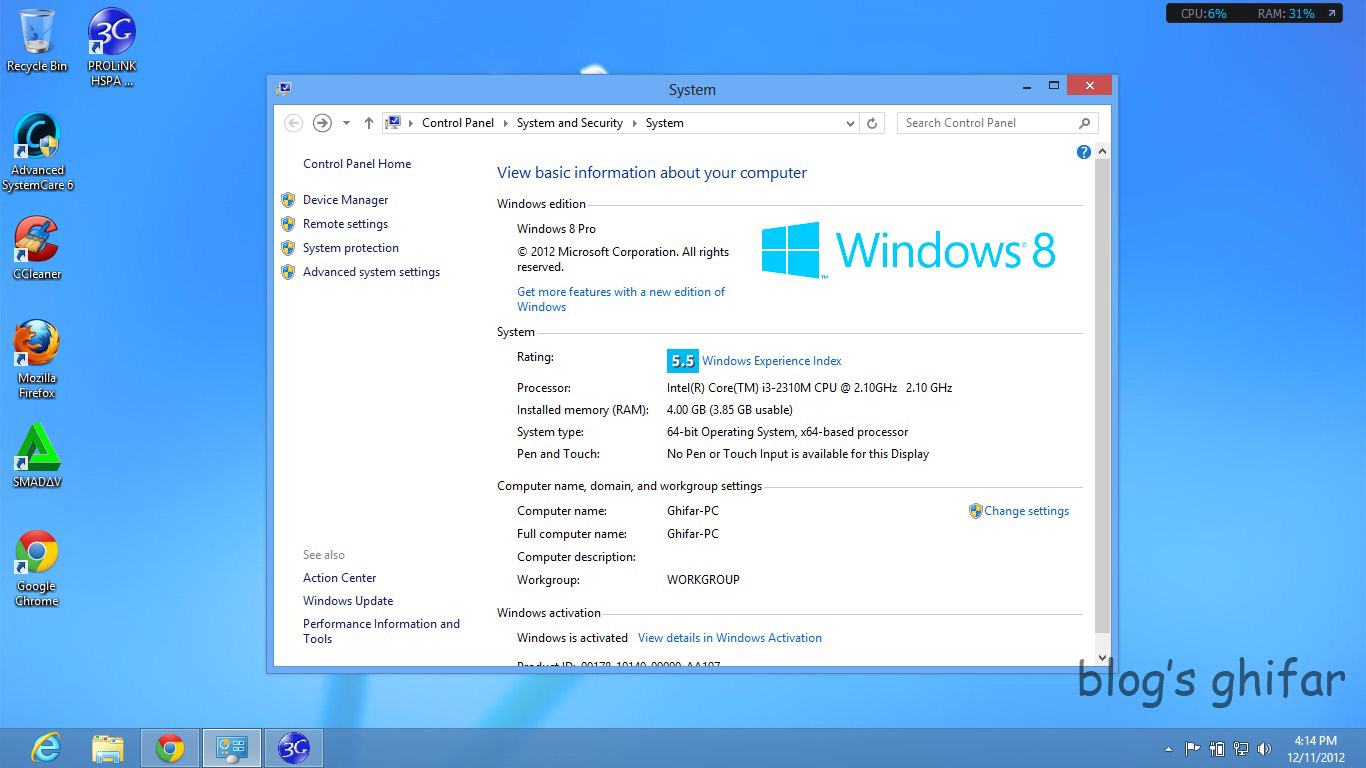View details in Windows Activation

pos(730,638)
